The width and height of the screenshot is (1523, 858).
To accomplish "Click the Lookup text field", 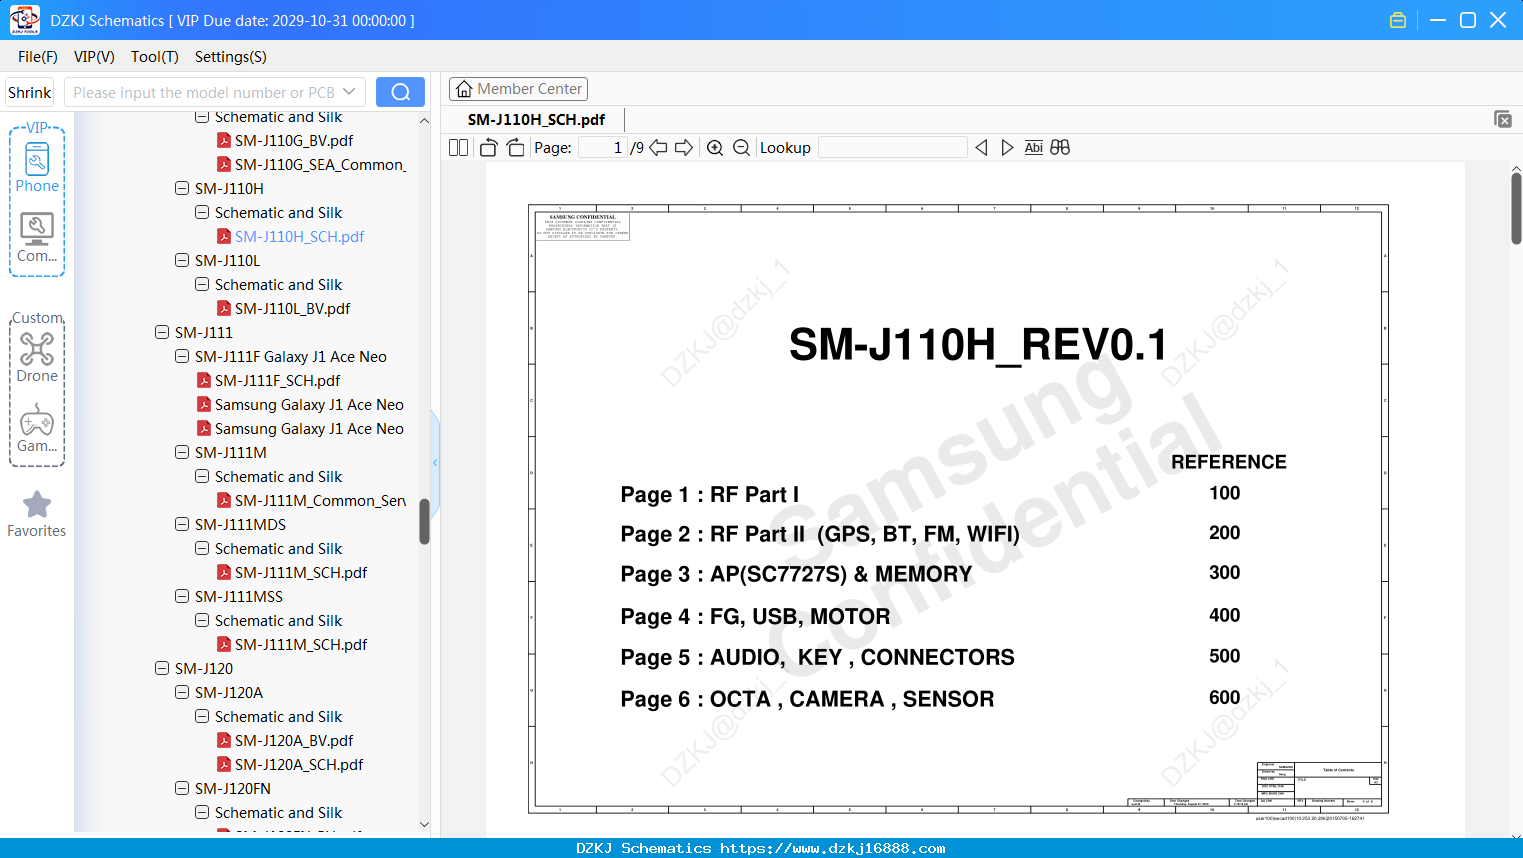I will coord(892,148).
